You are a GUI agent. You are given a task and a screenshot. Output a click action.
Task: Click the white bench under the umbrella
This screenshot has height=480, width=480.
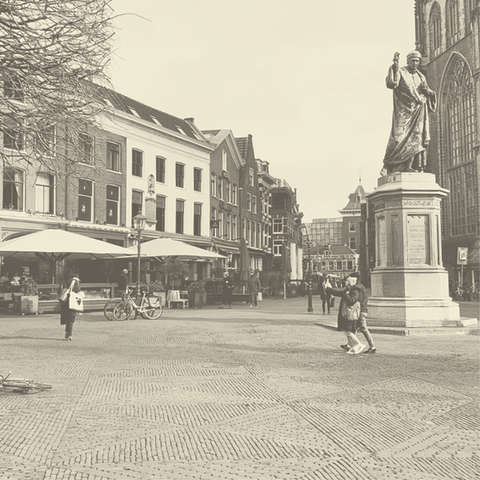177,299
